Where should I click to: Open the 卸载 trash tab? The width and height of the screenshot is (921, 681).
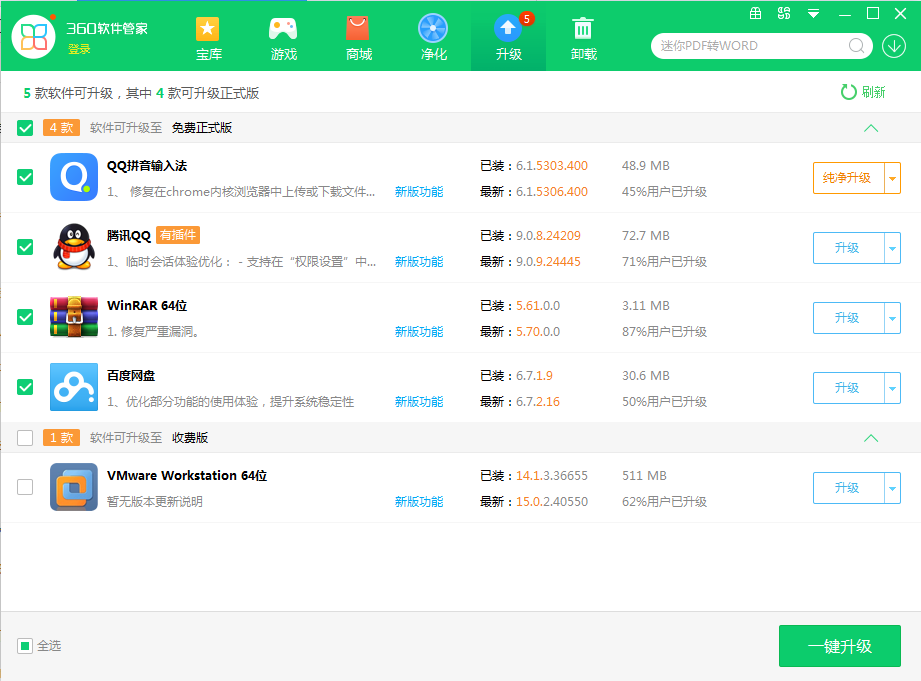583,39
